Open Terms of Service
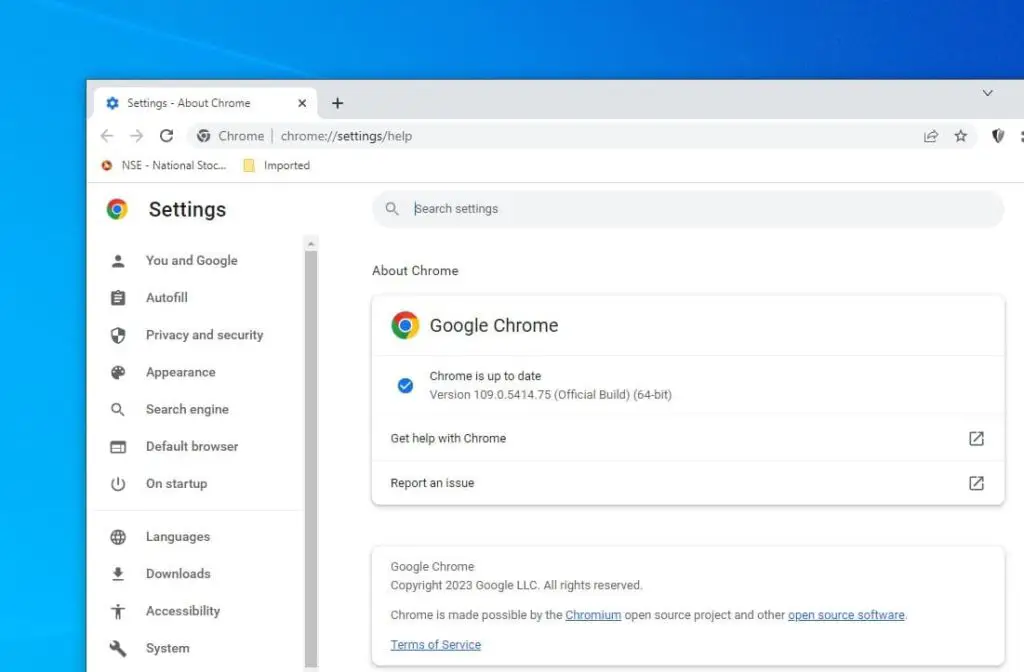 pyautogui.click(x=435, y=644)
